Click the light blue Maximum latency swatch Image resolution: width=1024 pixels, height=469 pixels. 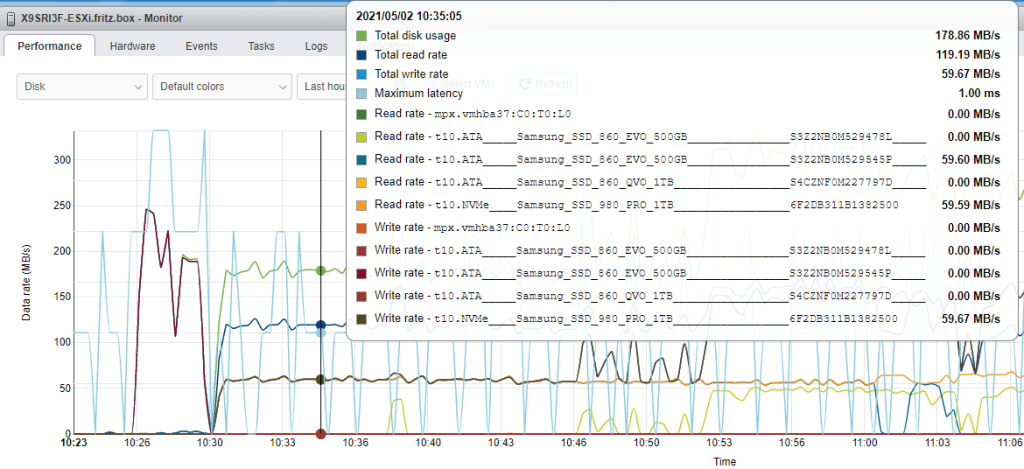point(361,94)
